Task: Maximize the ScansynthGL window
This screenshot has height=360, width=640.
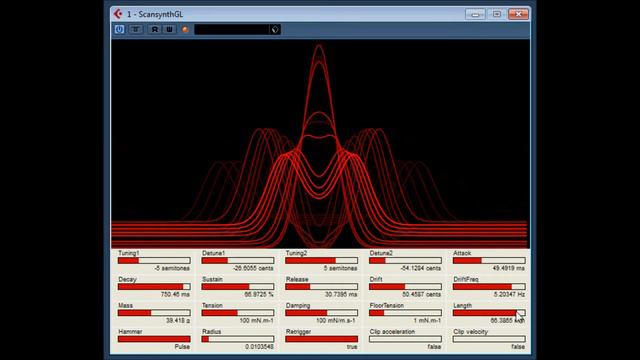Action: tap(497, 14)
